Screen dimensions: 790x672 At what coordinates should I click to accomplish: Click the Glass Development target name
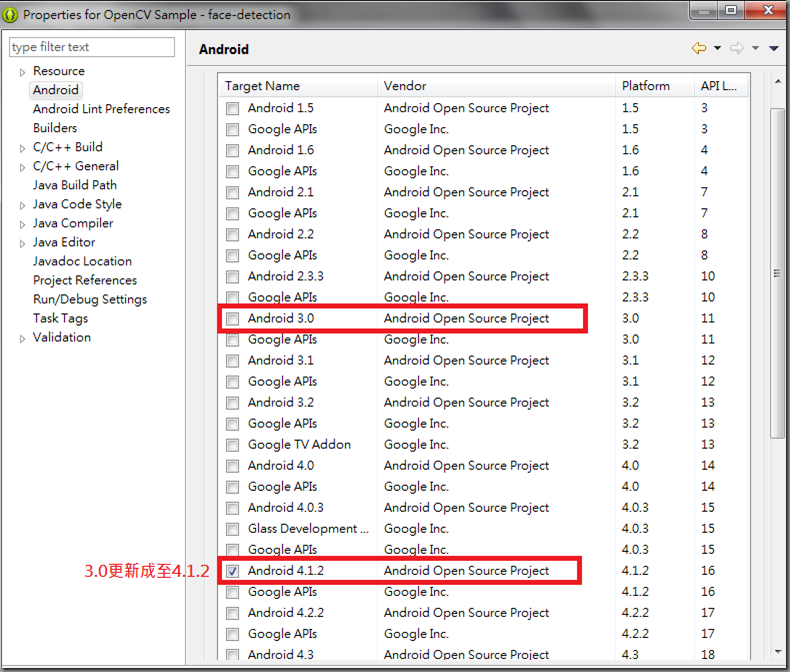(x=308, y=529)
